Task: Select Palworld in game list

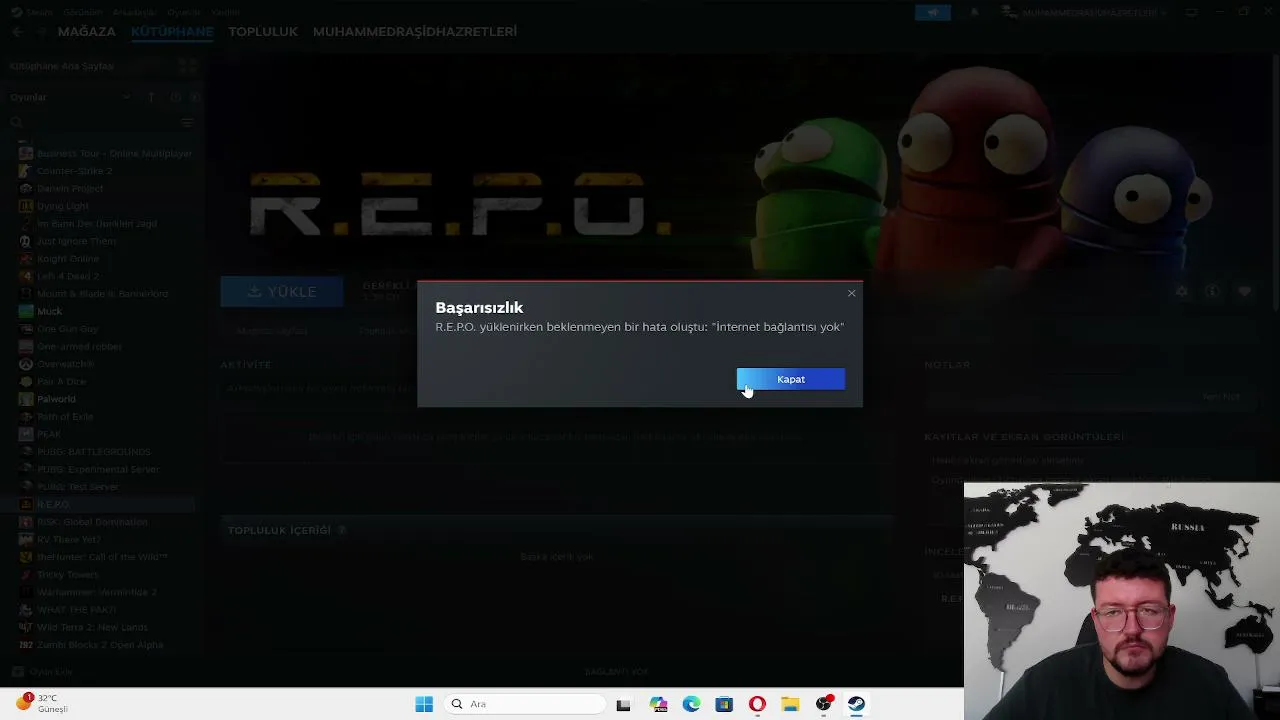Action: [47, 399]
